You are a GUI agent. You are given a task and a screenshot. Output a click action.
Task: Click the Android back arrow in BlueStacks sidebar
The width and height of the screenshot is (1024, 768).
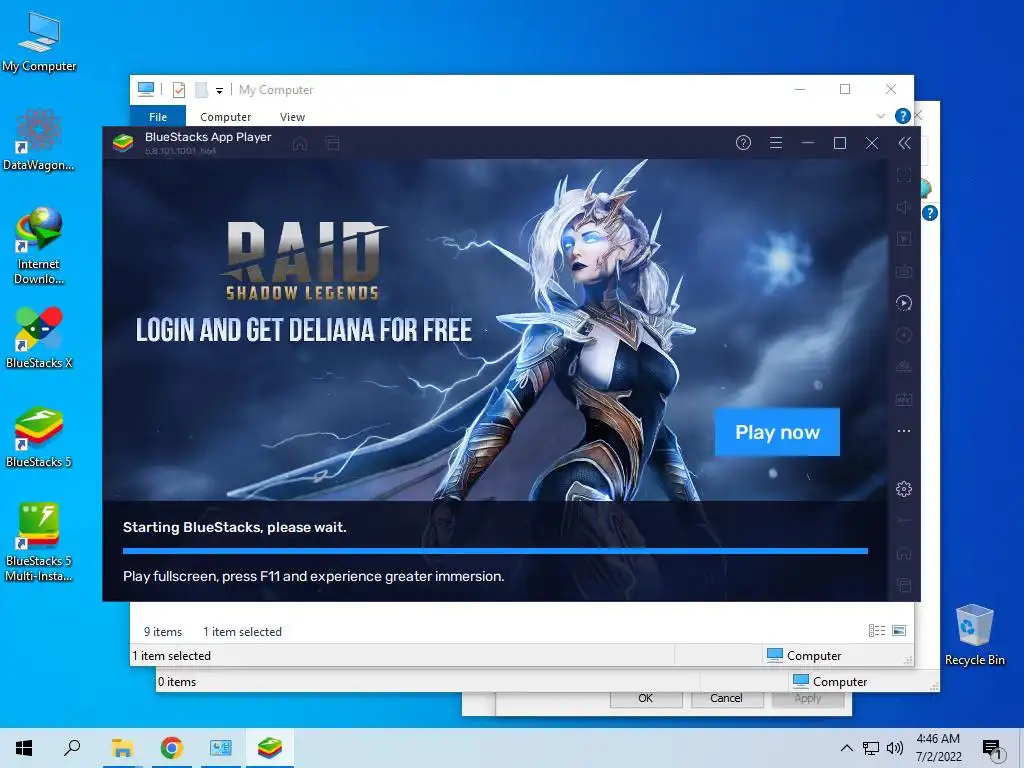[x=904, y=521]
